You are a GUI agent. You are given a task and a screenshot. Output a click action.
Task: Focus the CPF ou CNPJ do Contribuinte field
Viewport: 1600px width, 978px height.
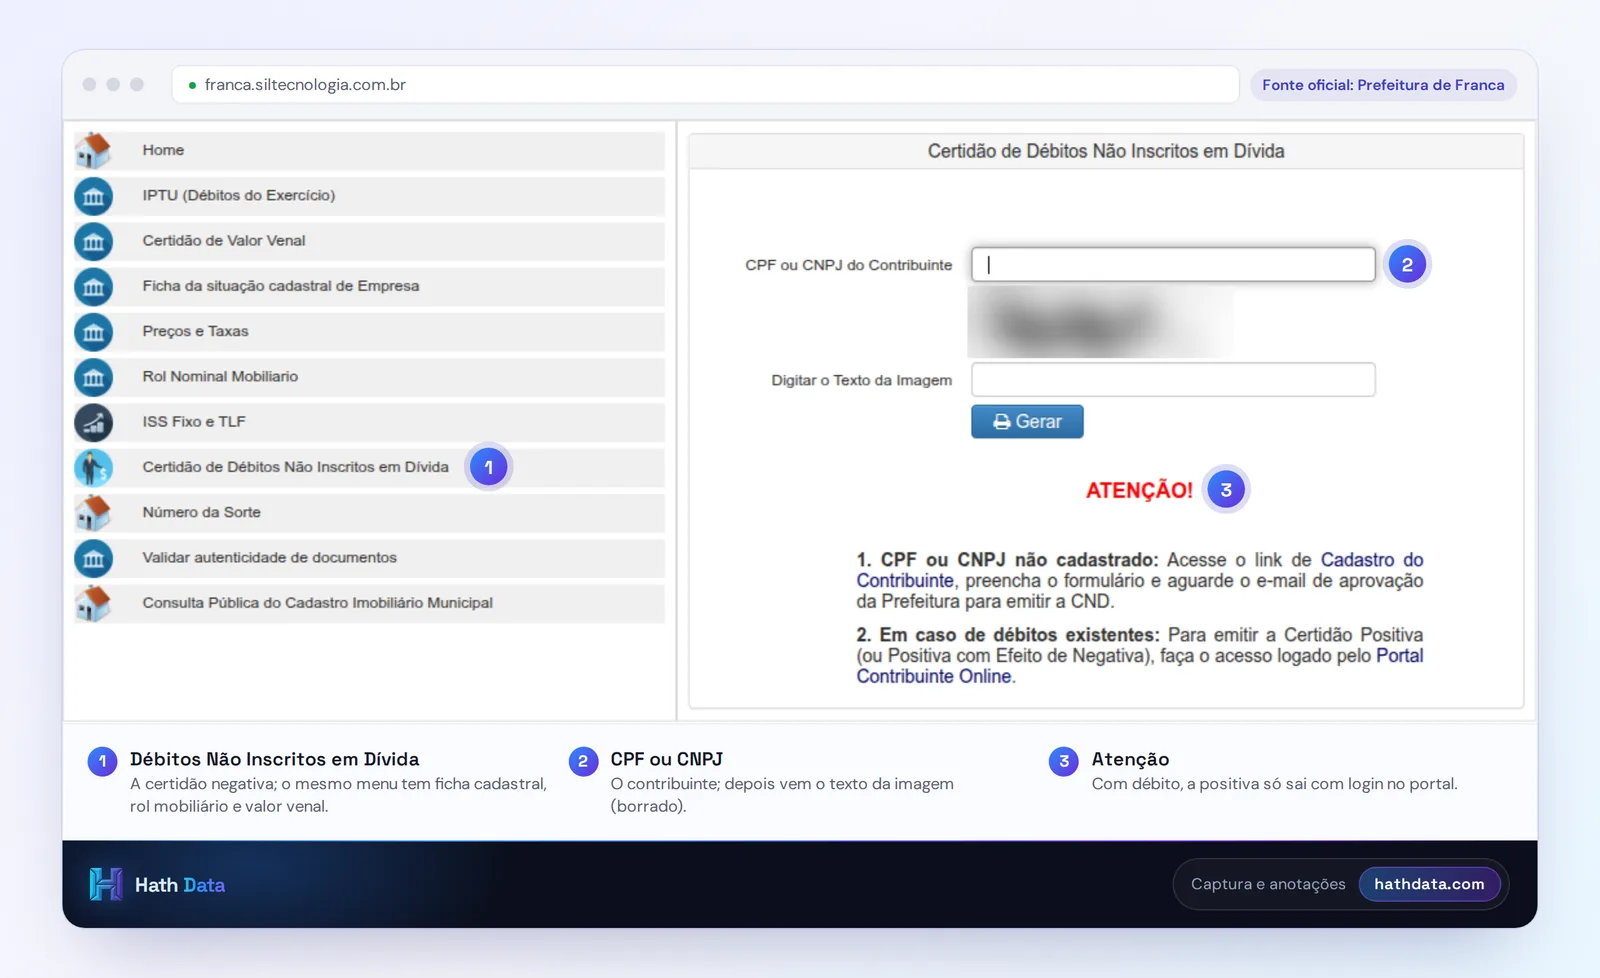[x=1173, y=265]
